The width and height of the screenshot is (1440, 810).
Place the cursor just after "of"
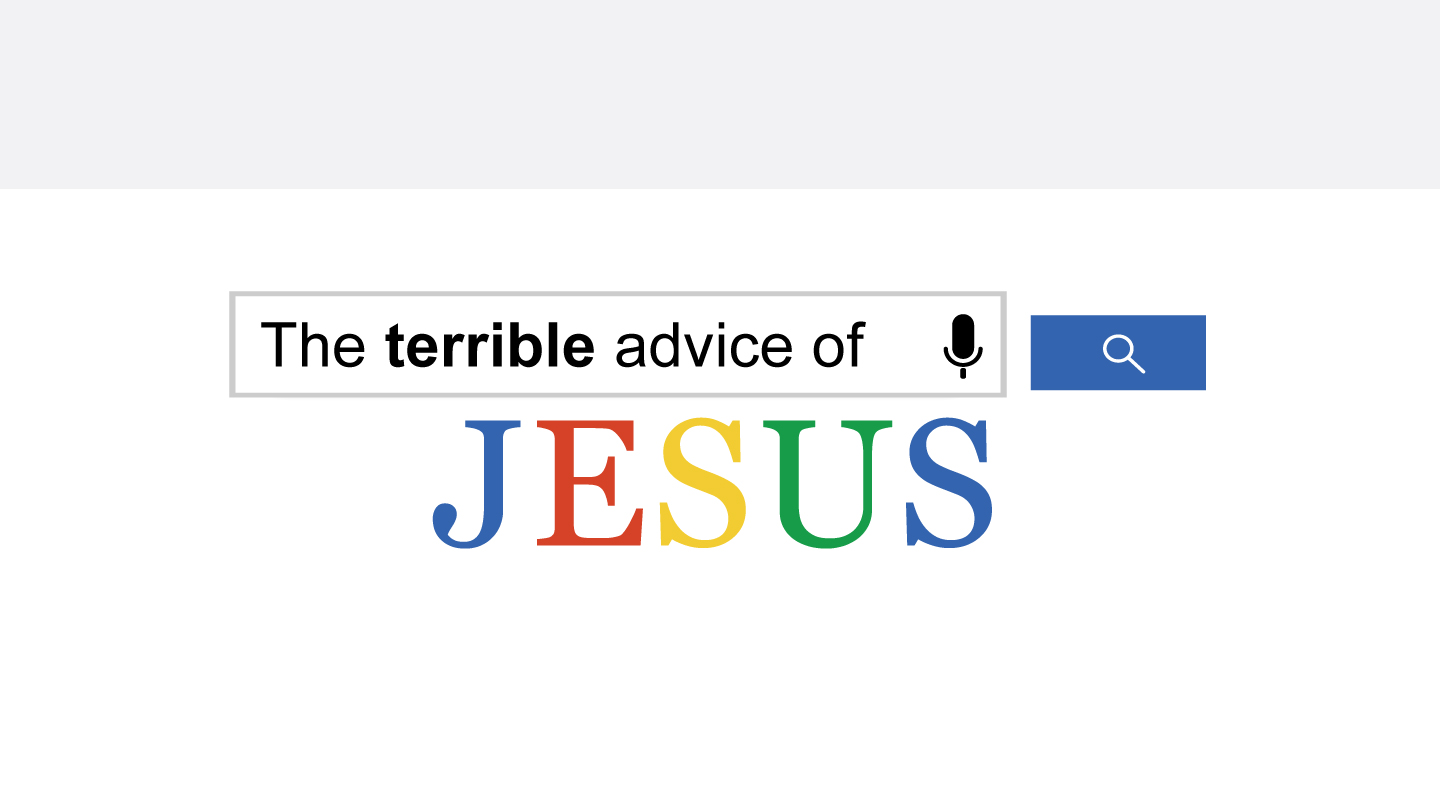tap(868, 346)
